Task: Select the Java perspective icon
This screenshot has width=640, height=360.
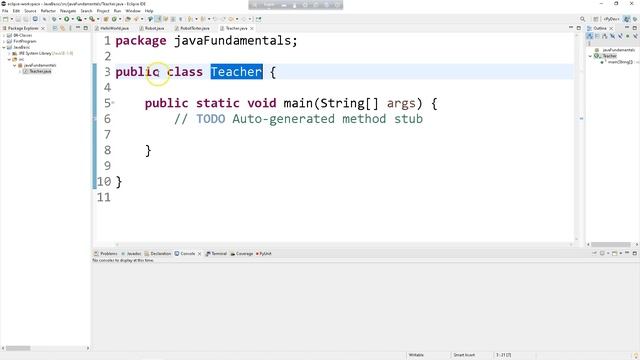Action: click(x=627, y=19)
